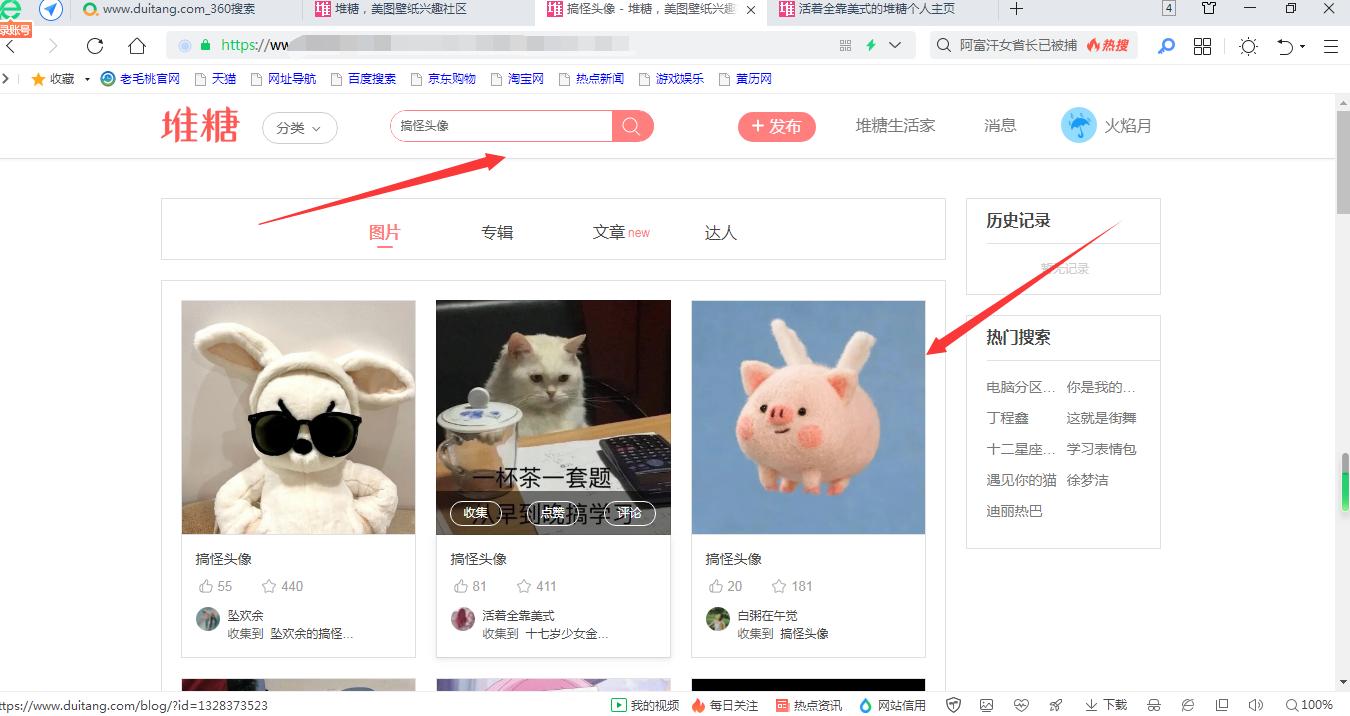
Task: Click the 消息 messages item
Action: tap(999, 124)
